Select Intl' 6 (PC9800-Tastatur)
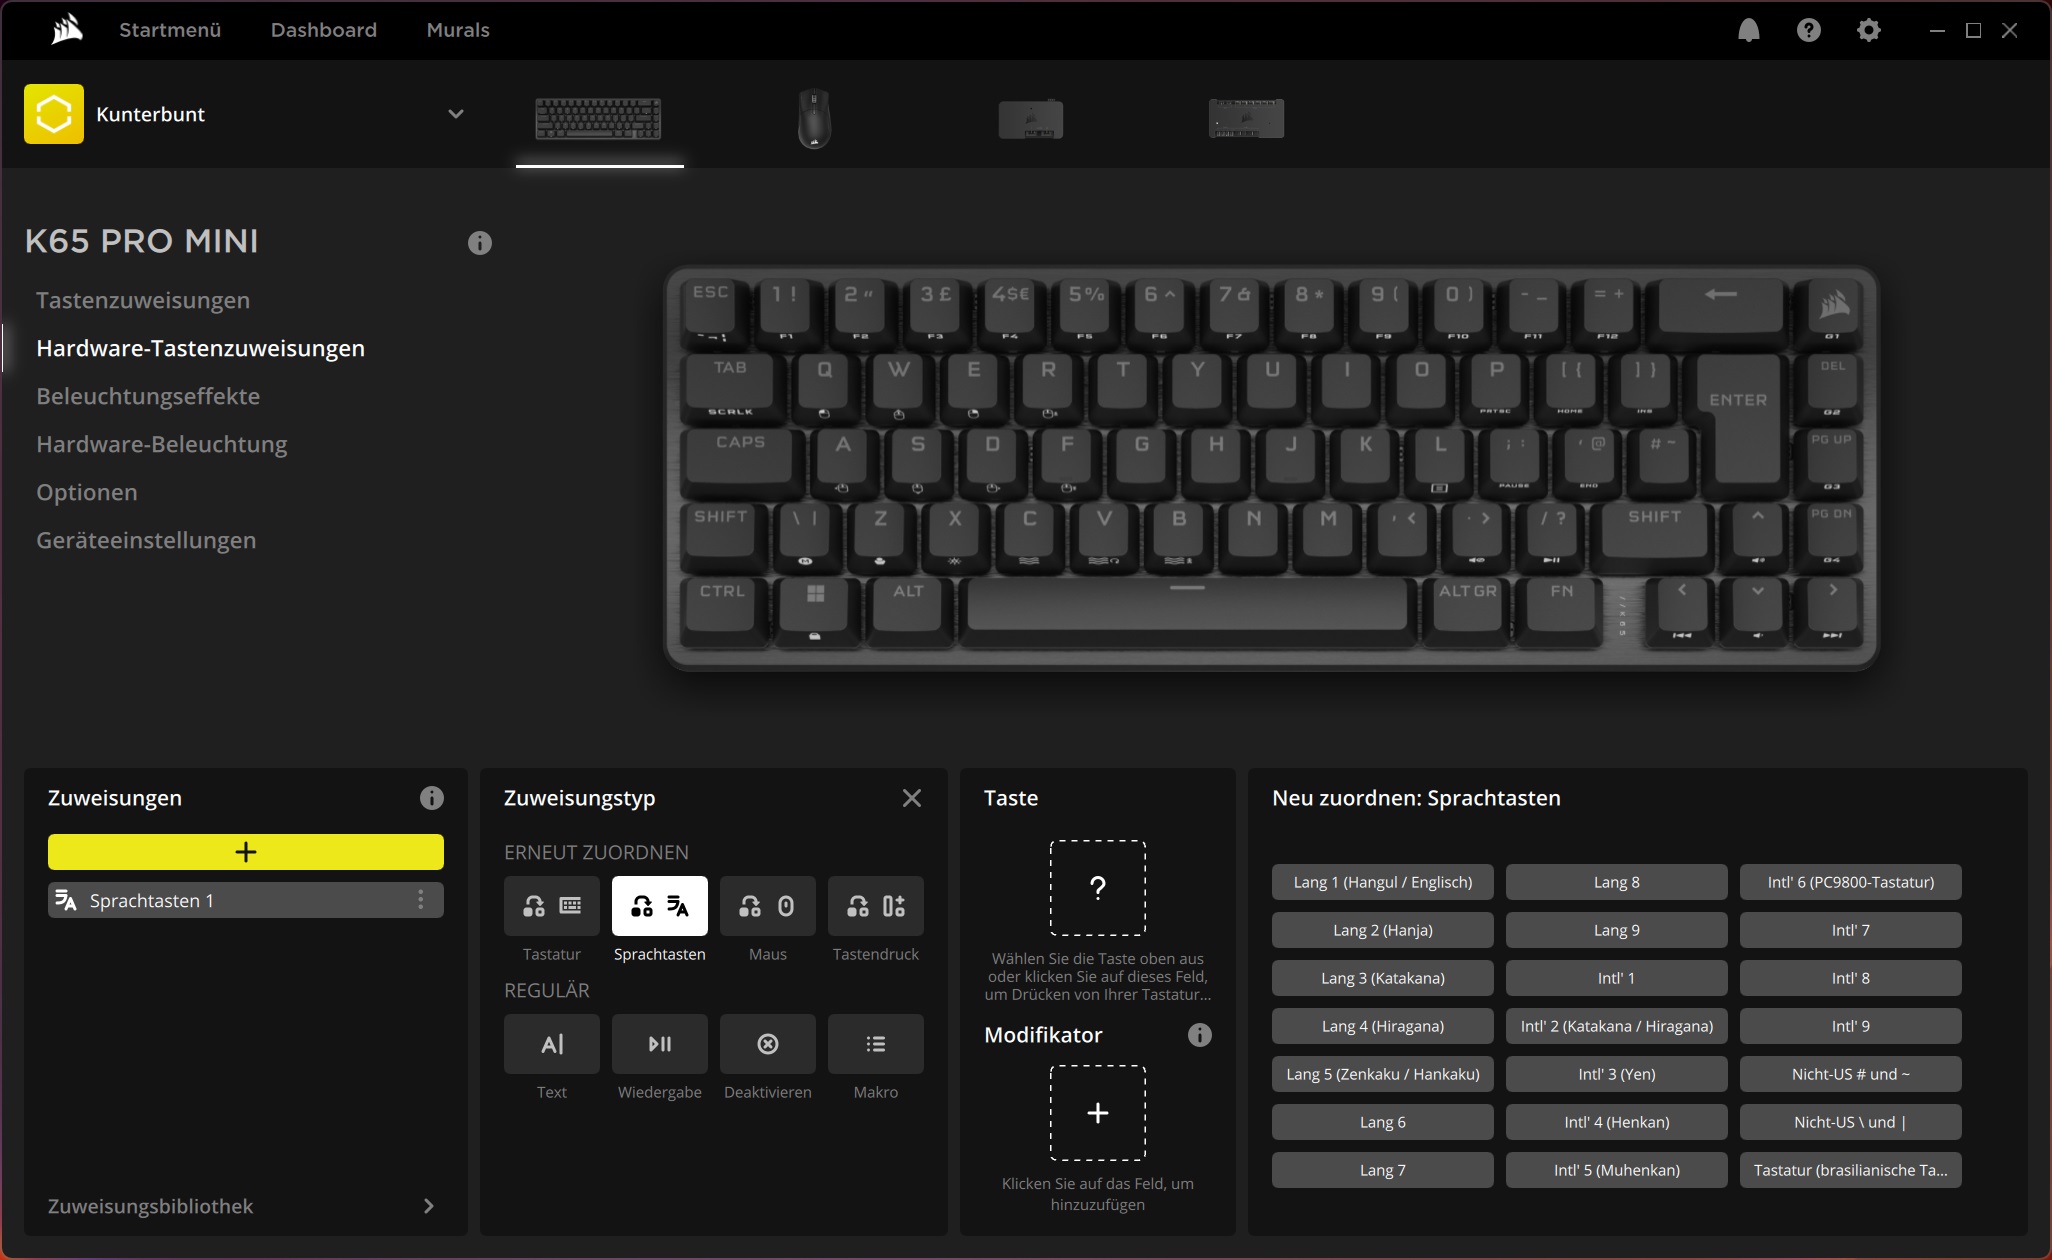 point(1851,882)
